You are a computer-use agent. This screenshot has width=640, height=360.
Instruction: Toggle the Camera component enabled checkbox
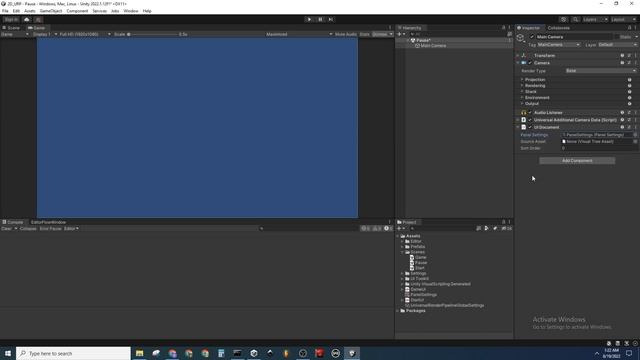click(530, 63)
